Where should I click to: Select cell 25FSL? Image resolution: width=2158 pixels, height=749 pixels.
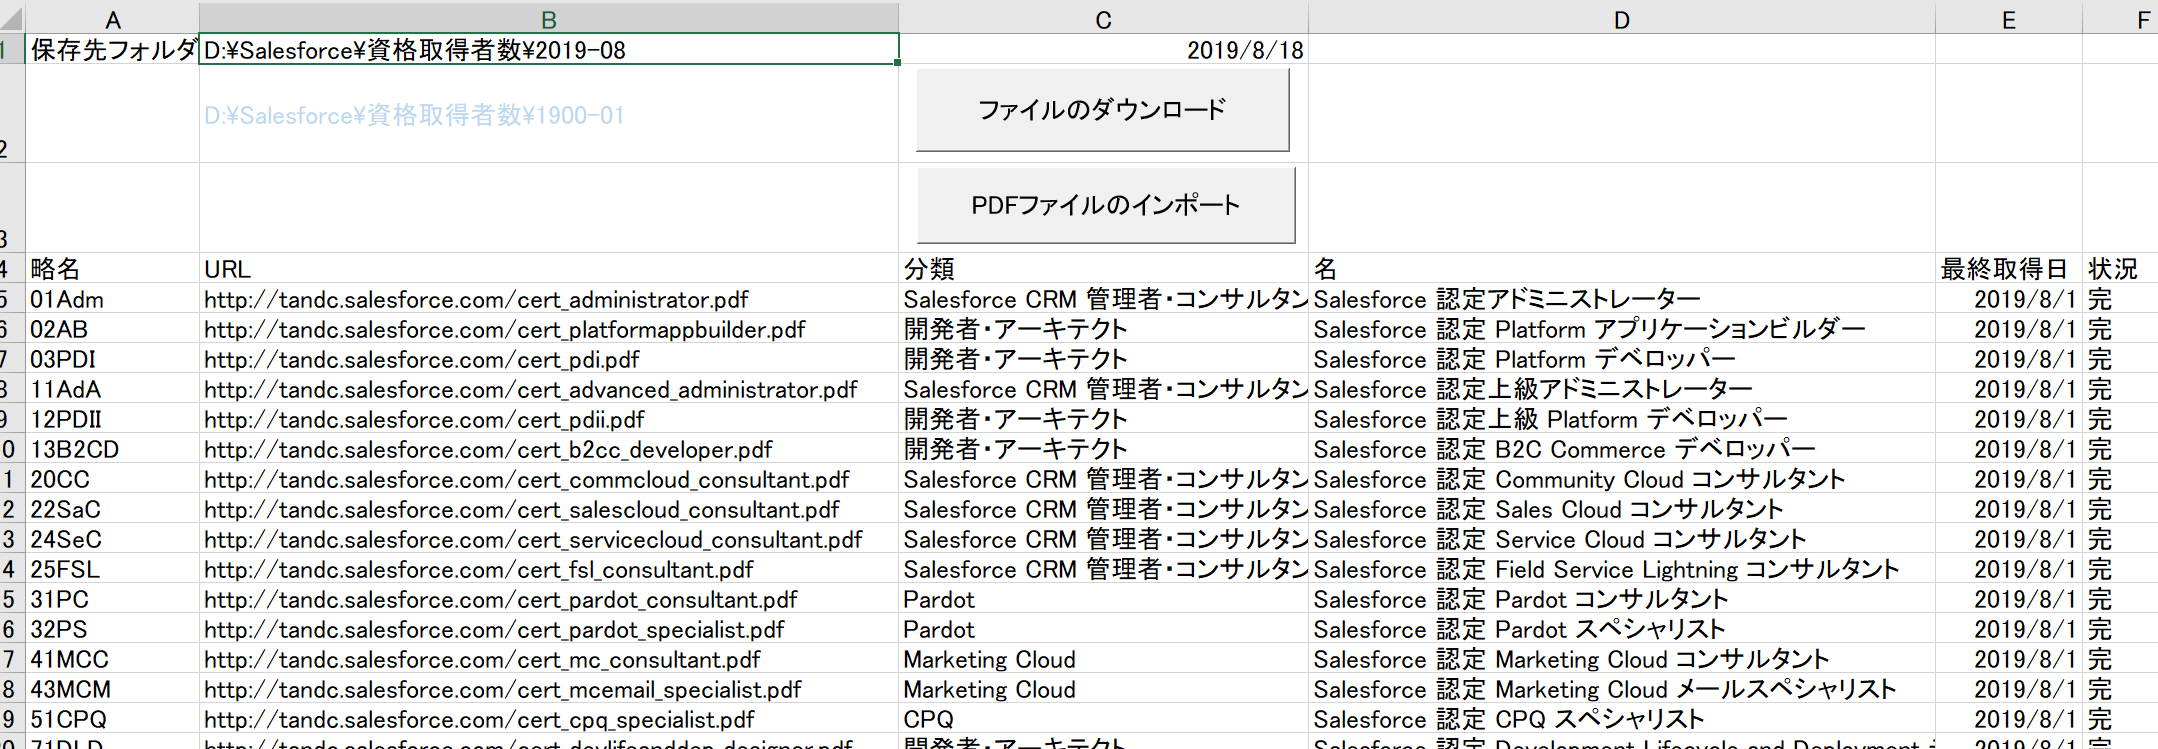[x=112, y=568]
